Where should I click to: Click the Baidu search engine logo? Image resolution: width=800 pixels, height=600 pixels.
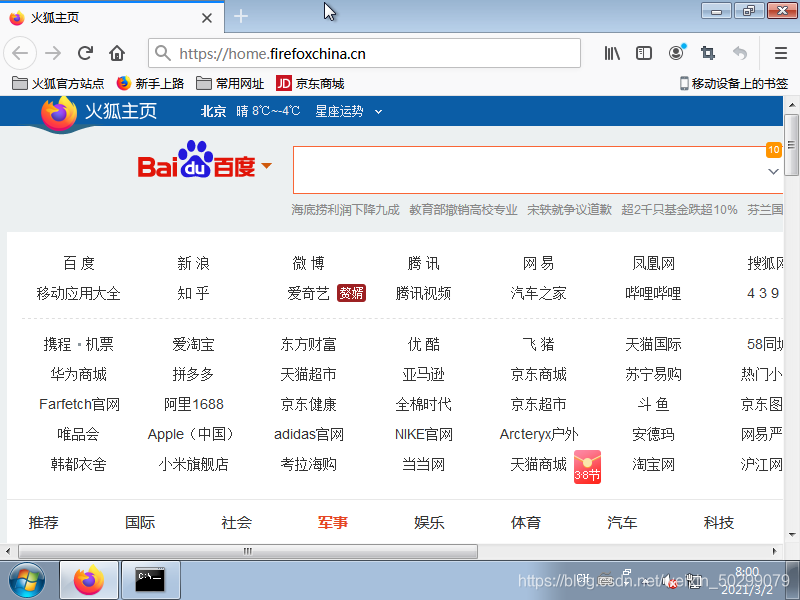pyautogui.click(x=196, y=160)
